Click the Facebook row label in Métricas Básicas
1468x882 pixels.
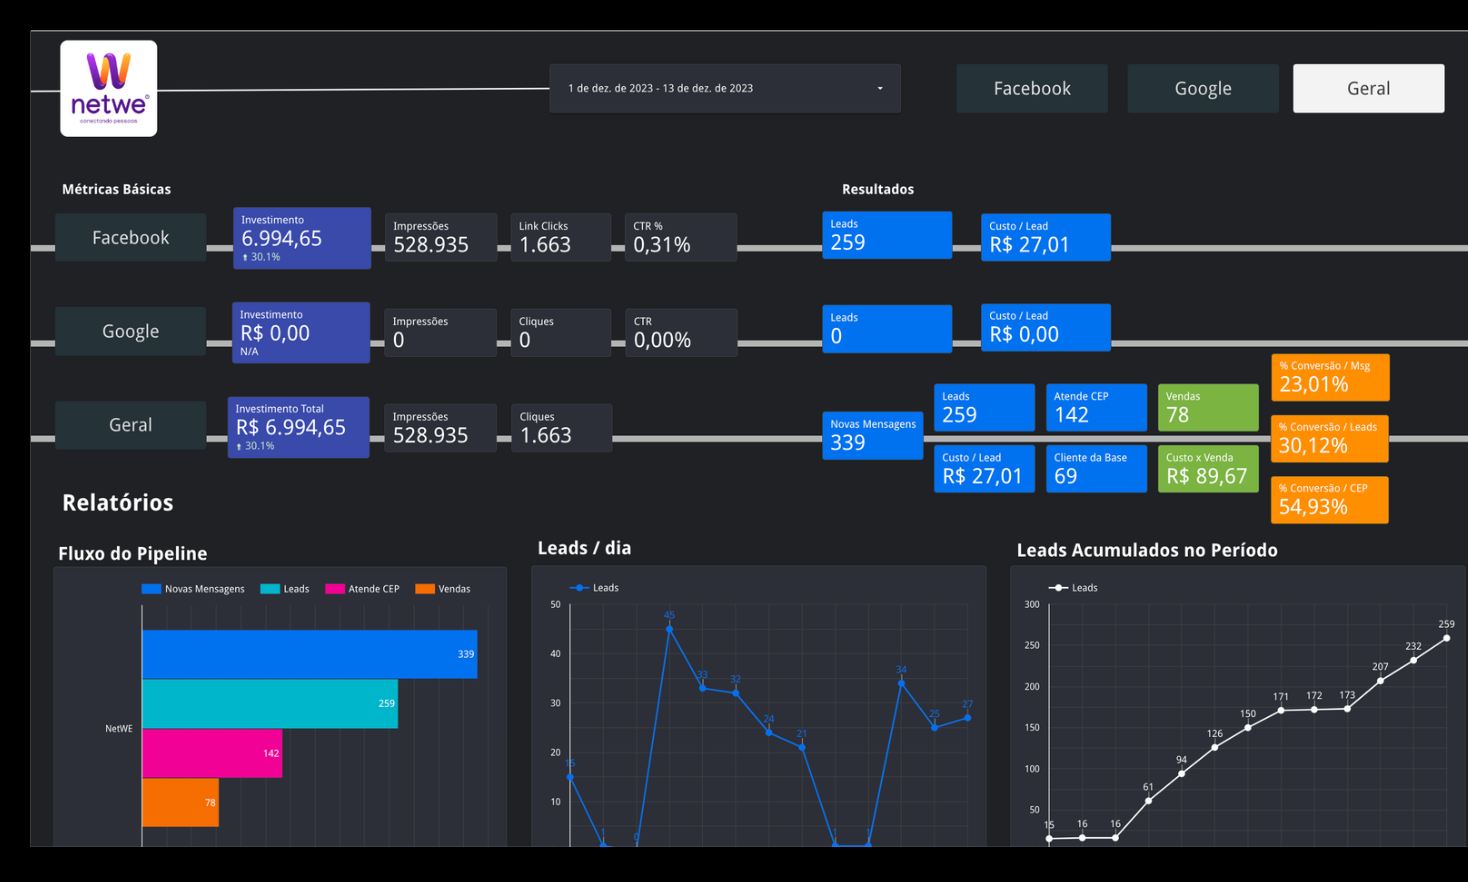click(130, 237)
